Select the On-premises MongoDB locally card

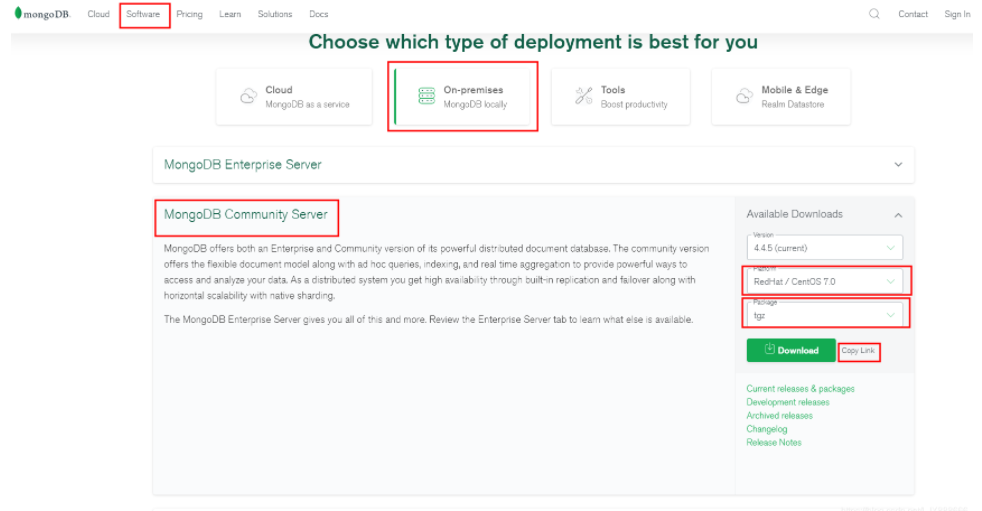(462, 96)
